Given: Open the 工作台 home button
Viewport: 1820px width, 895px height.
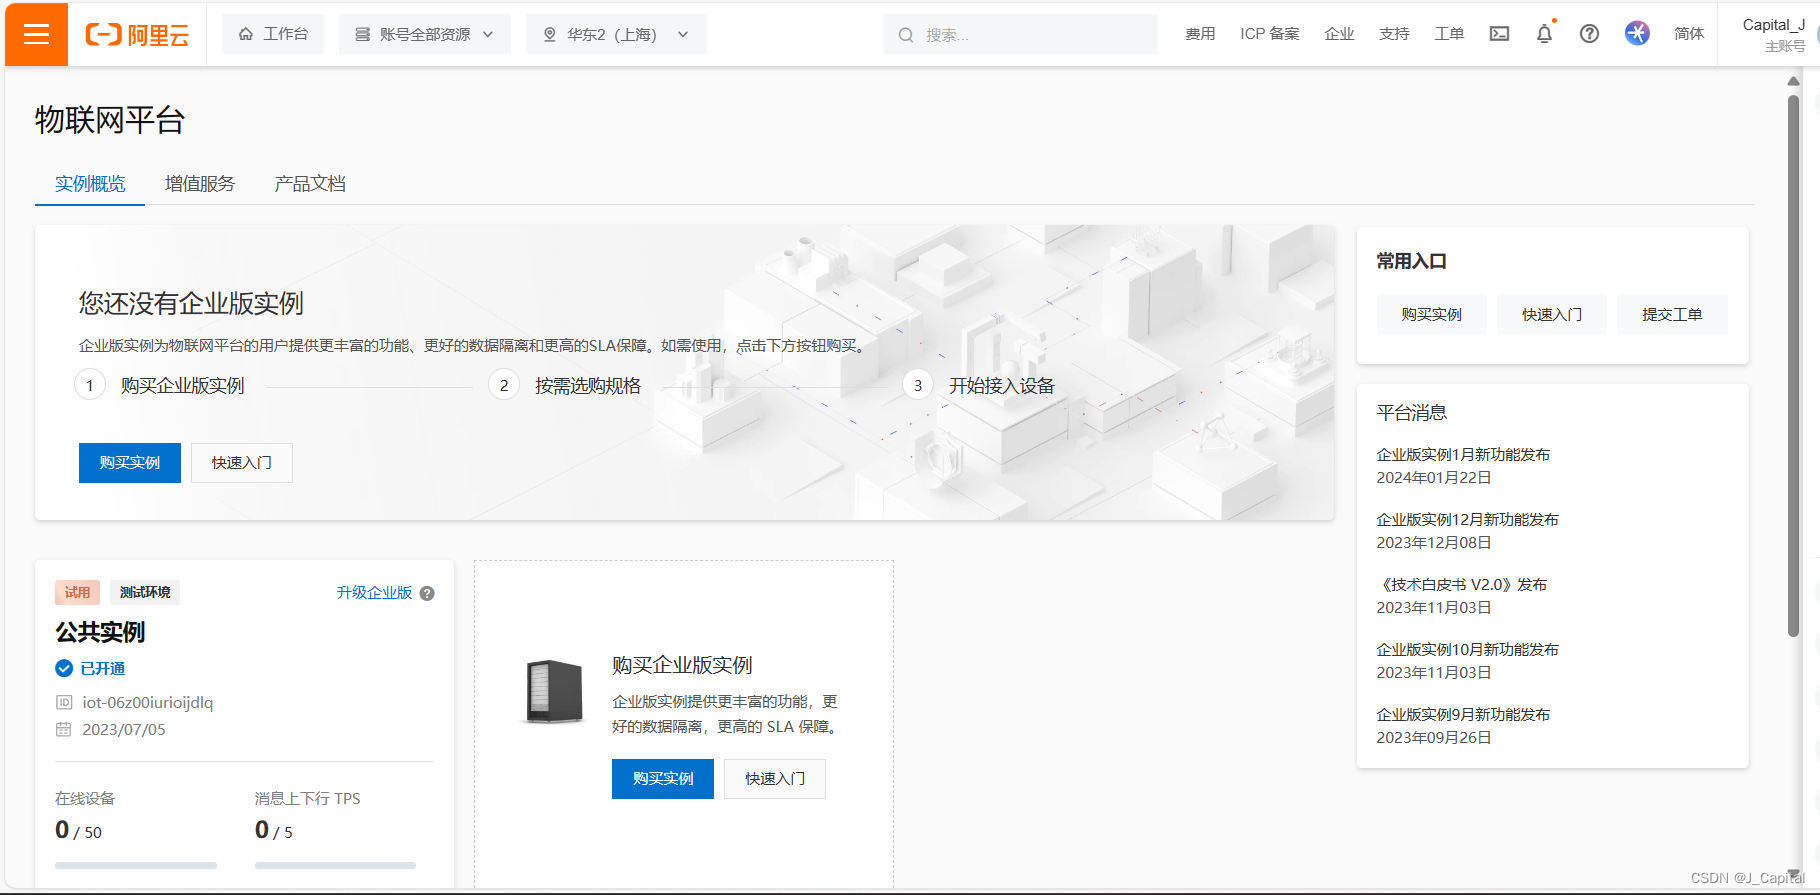Looking at the screenshot, I should 273,34.
